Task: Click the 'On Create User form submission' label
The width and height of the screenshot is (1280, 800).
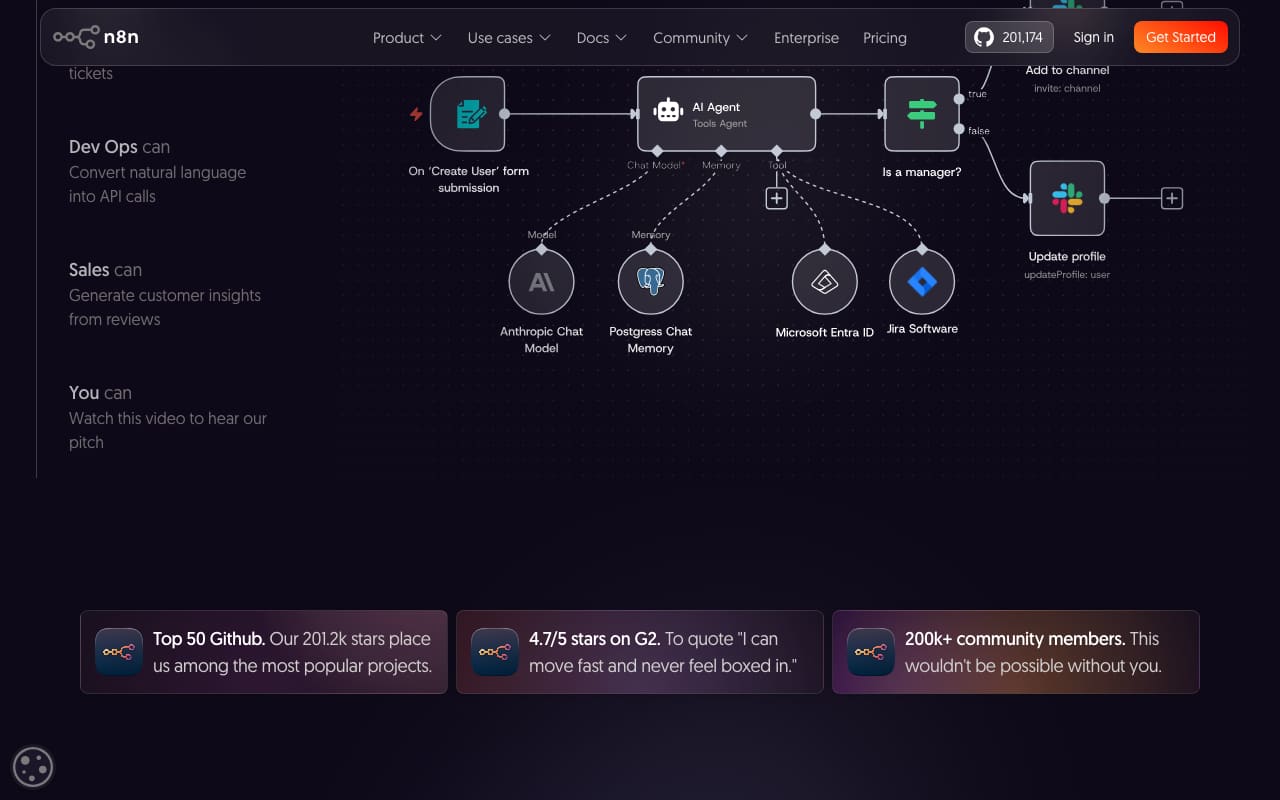Action: point(469,179)
